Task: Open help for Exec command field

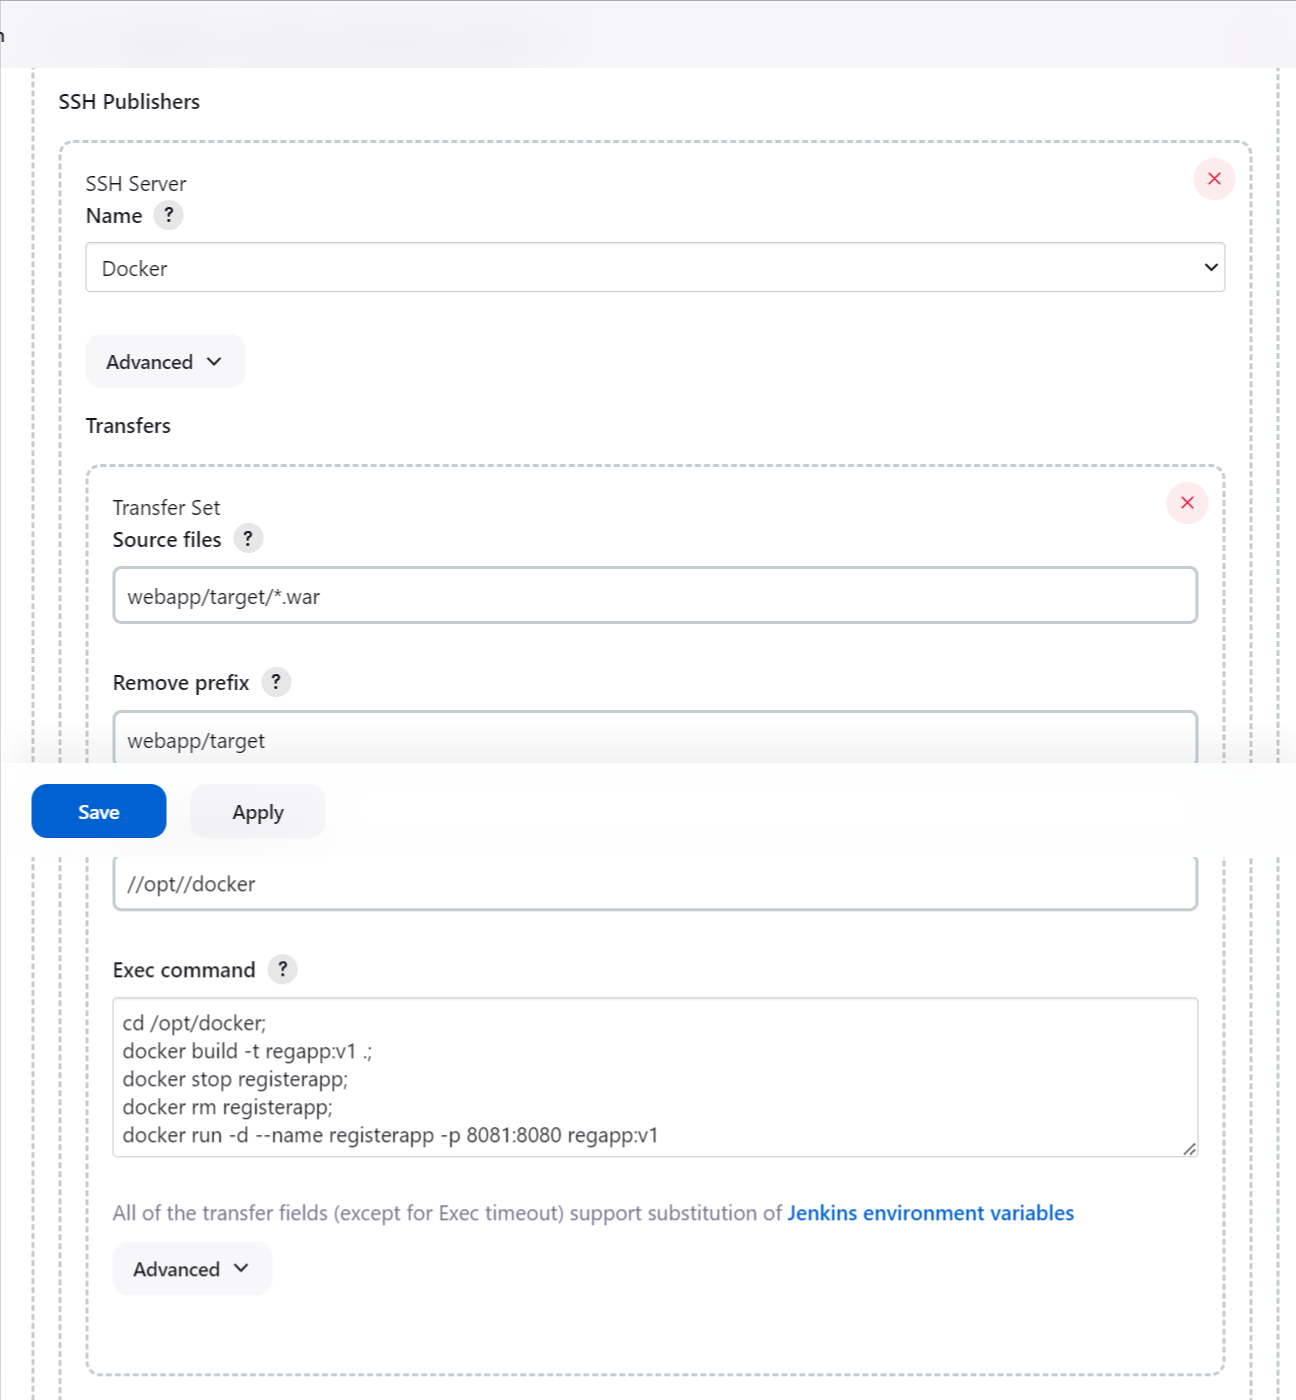Action: click(x=281, y=969)
